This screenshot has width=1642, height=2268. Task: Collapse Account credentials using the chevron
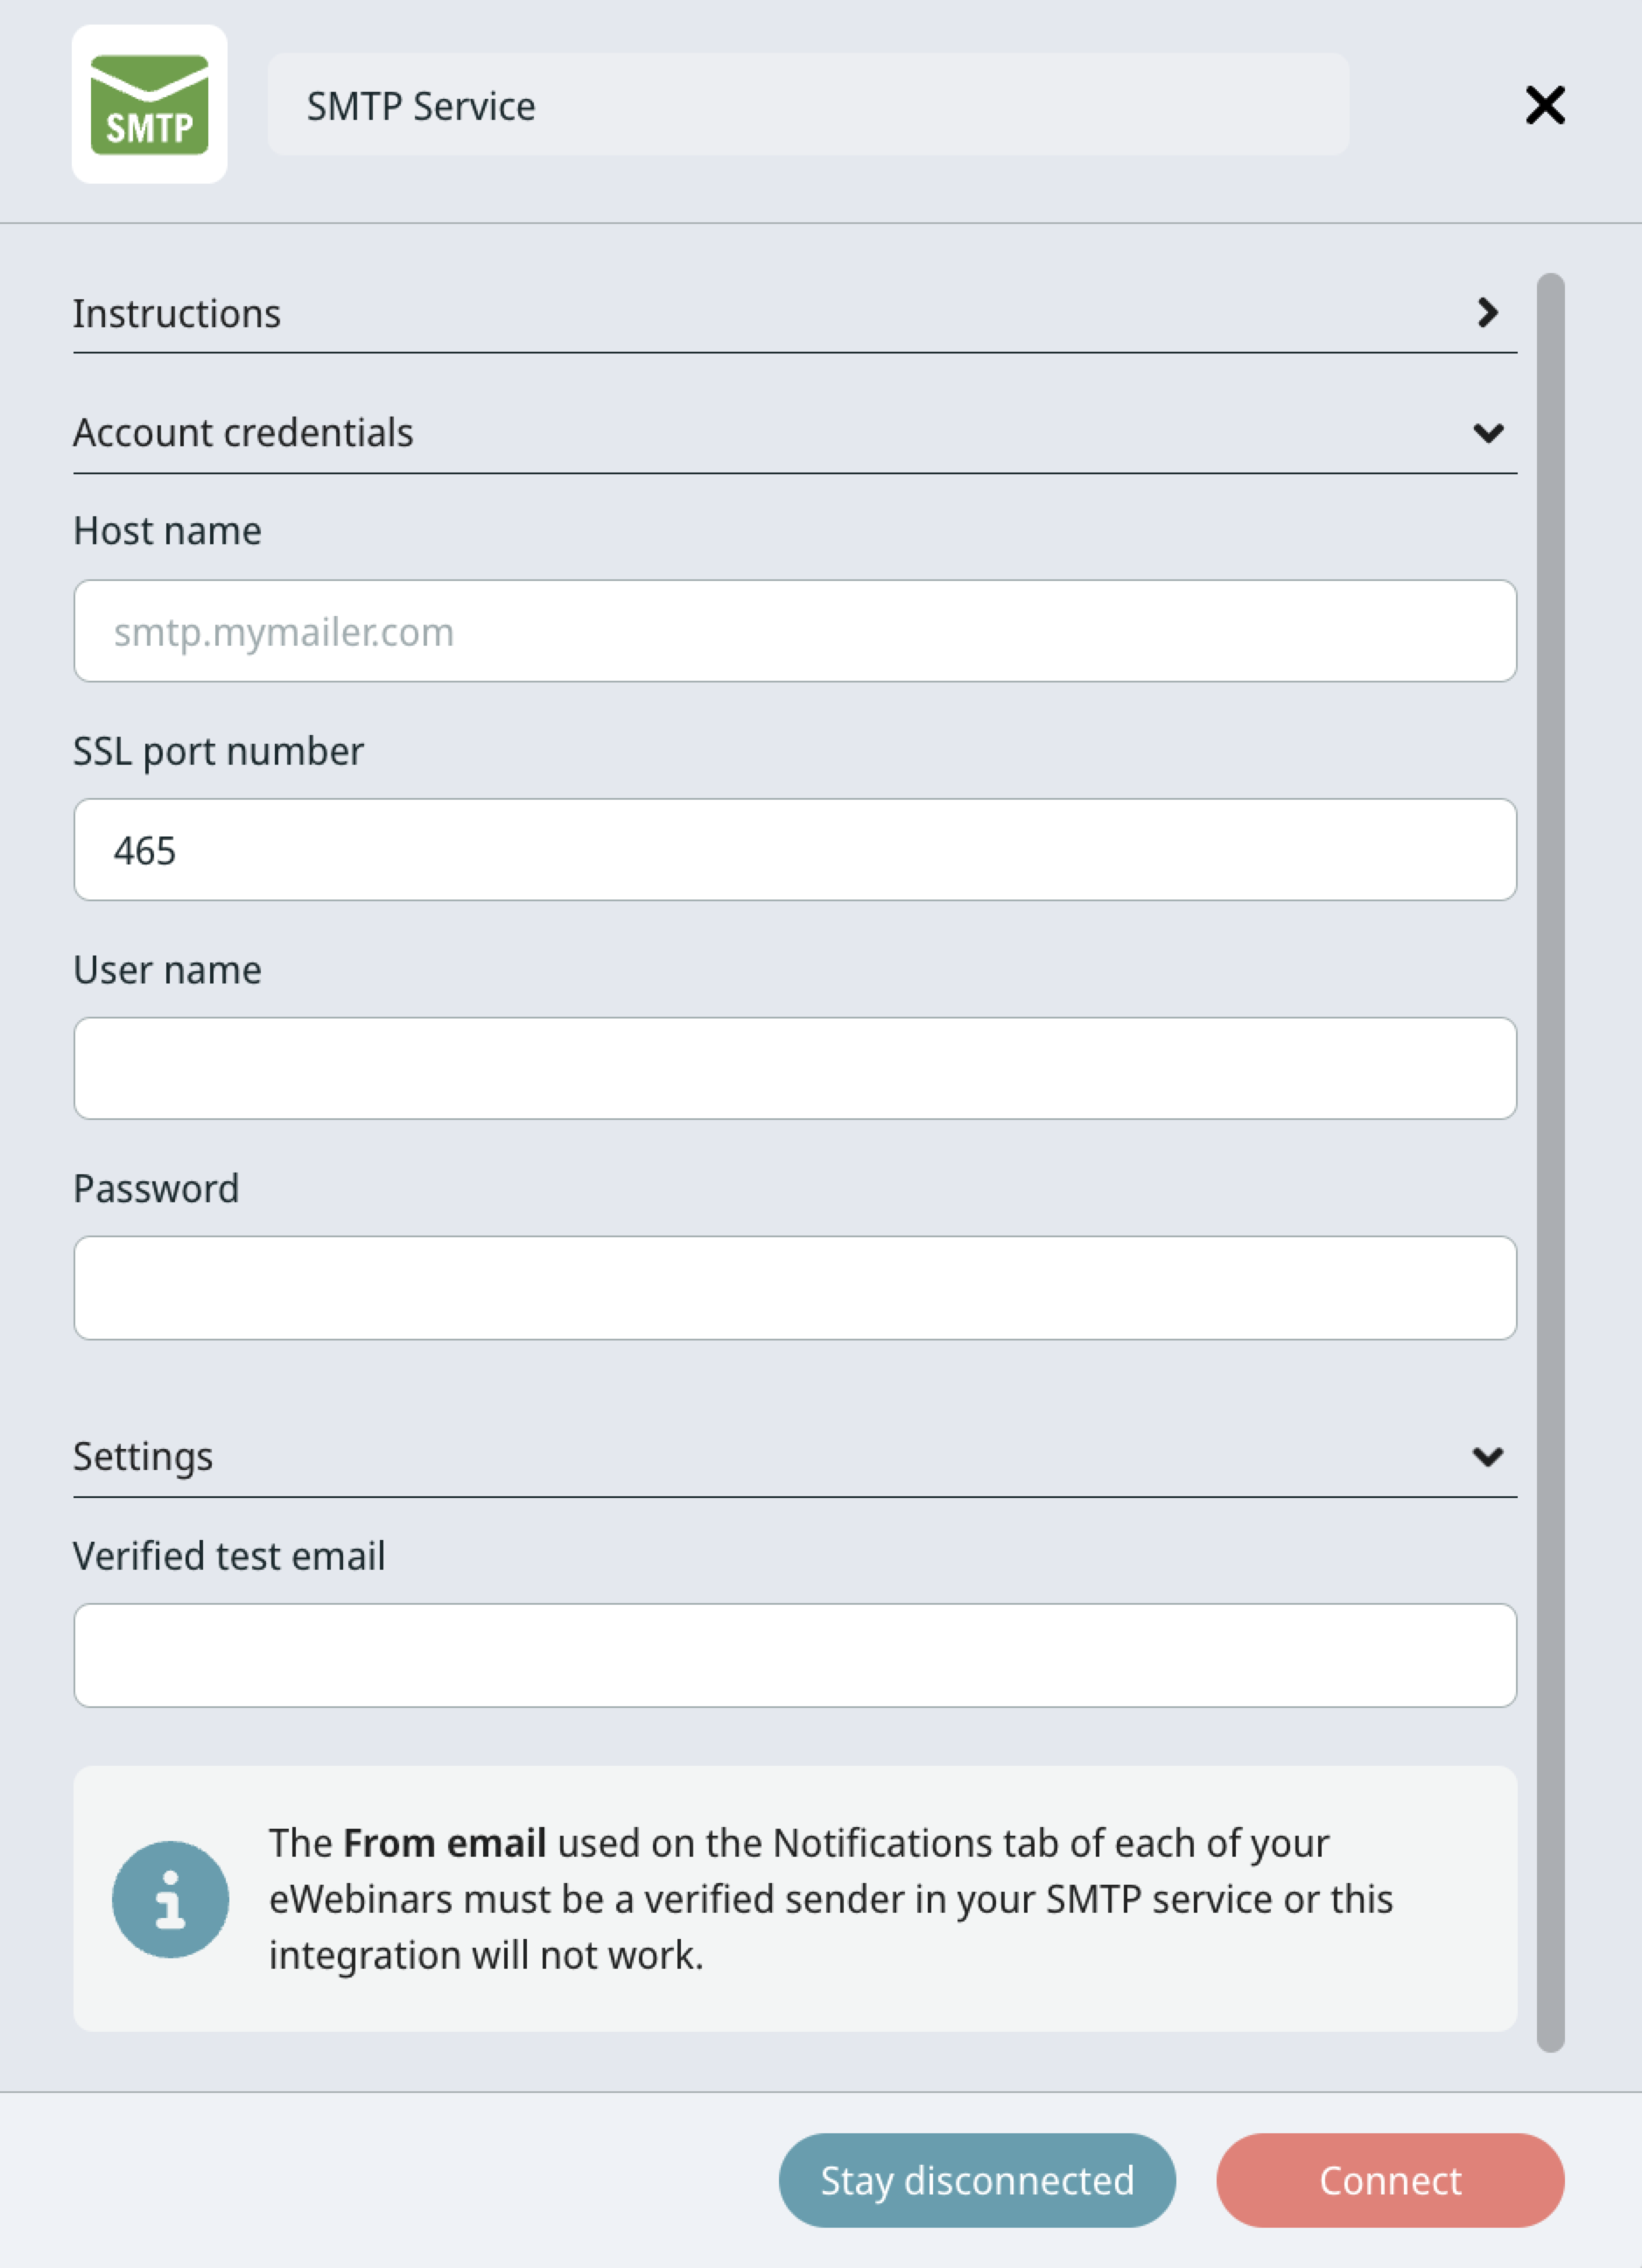point(1487,433)
